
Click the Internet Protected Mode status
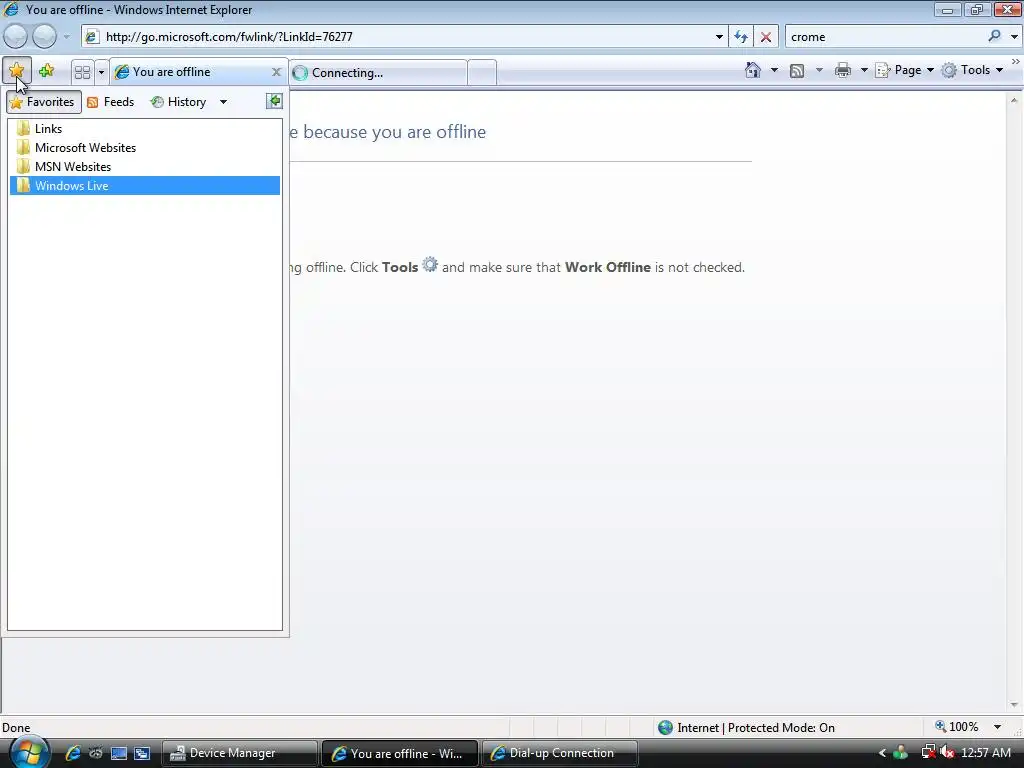coord(746,728)
